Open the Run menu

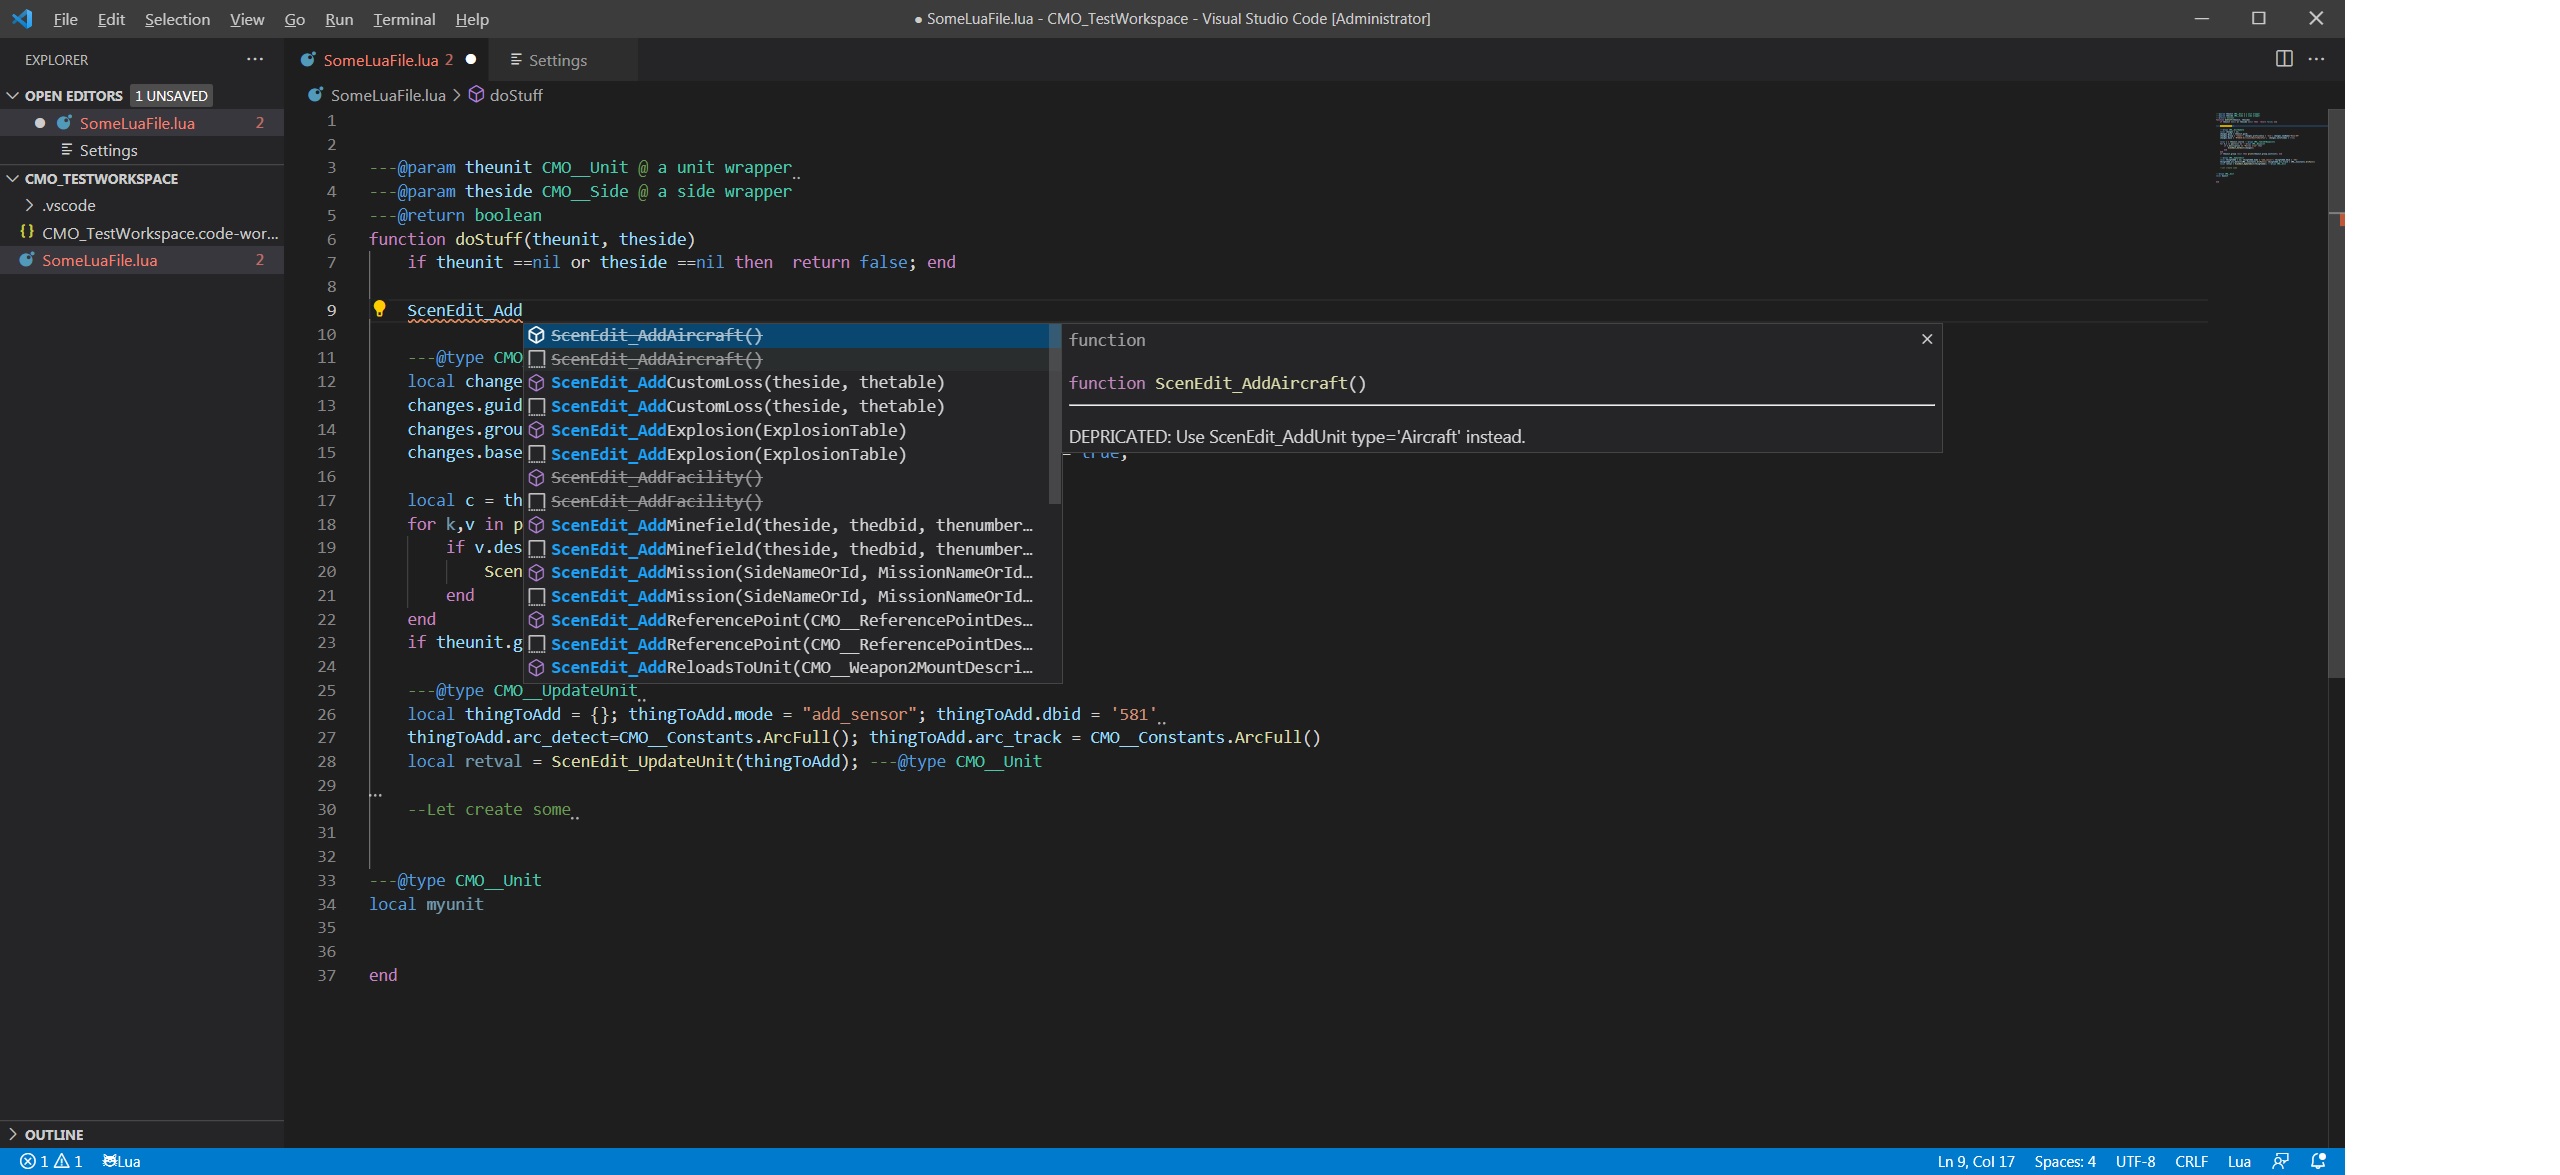[x=339, y=19]
